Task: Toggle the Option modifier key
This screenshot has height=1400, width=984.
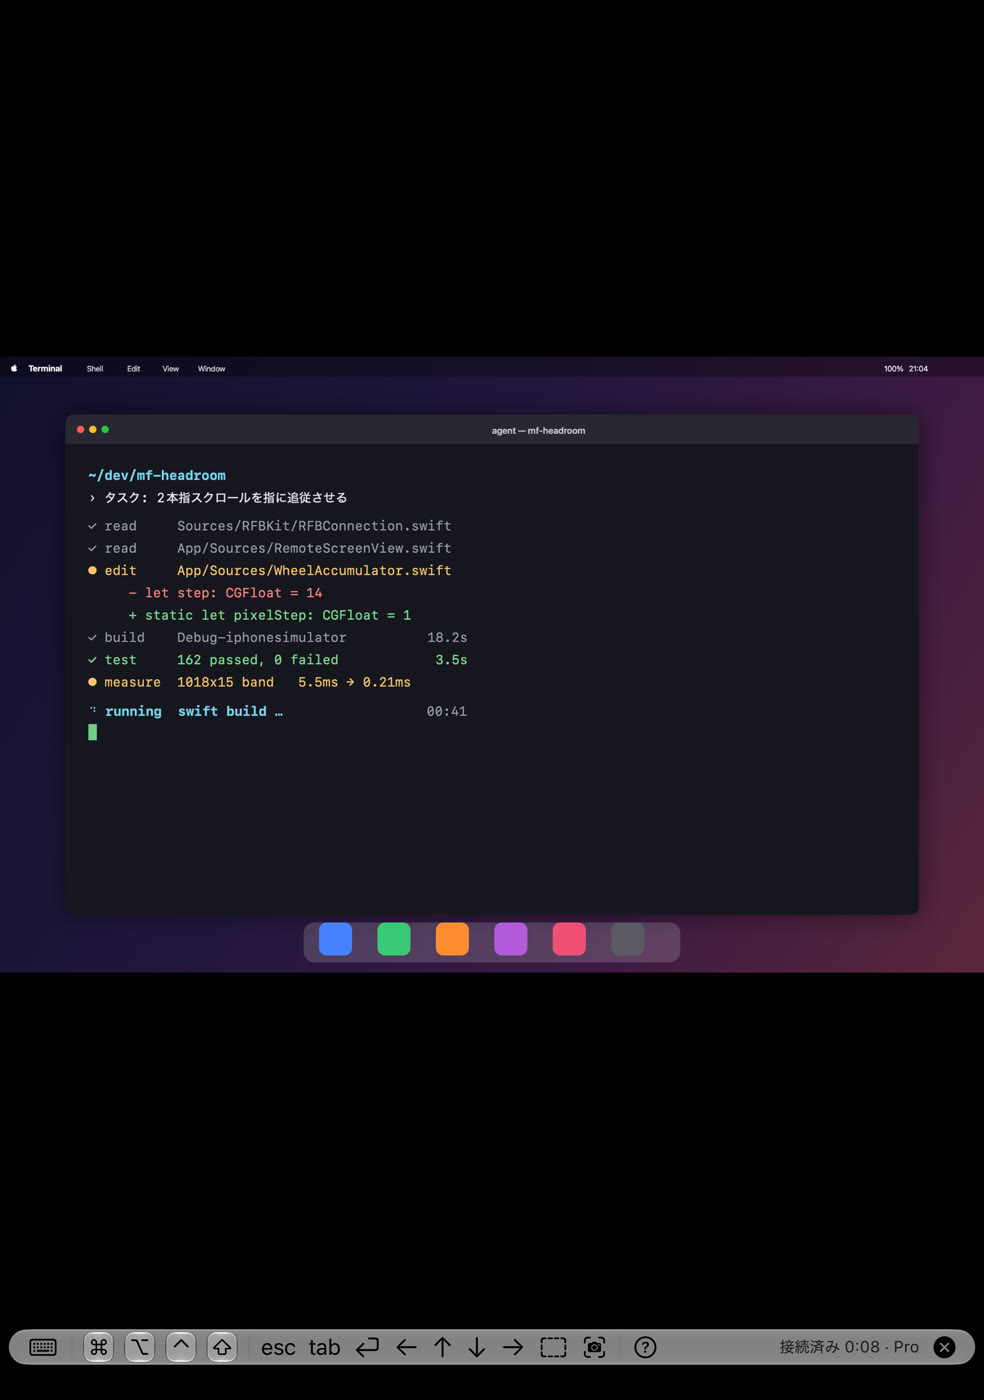Action: pyautogui.click(x=139, y=1347)
